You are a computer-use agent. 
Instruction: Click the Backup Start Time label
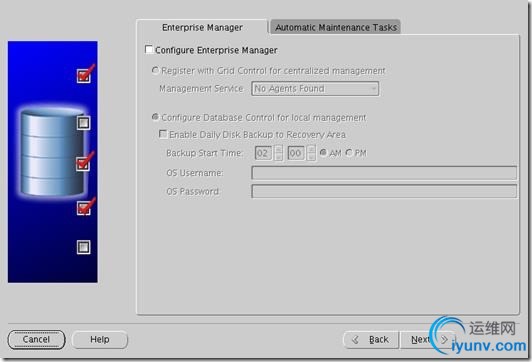pos(204,153)
